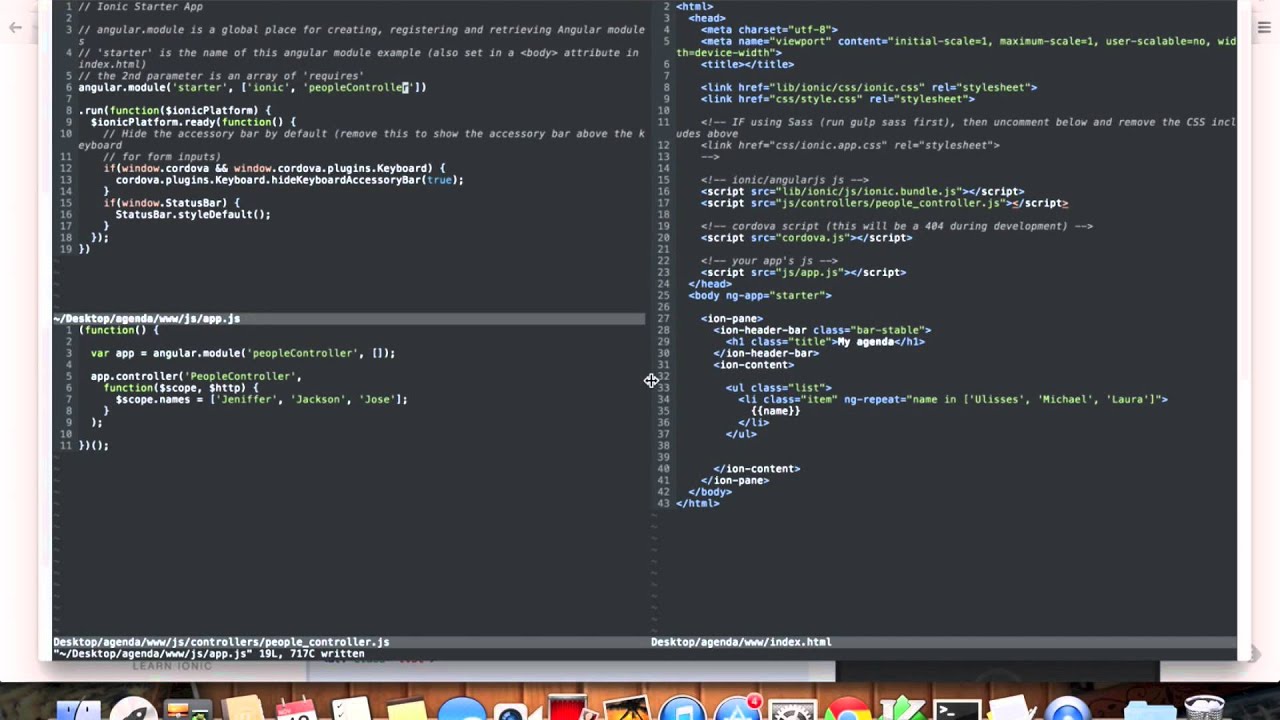This screenshot has width=1280, height=720.
Task: Click the browser back arrow behind editor
Action: tap(15, 27)
